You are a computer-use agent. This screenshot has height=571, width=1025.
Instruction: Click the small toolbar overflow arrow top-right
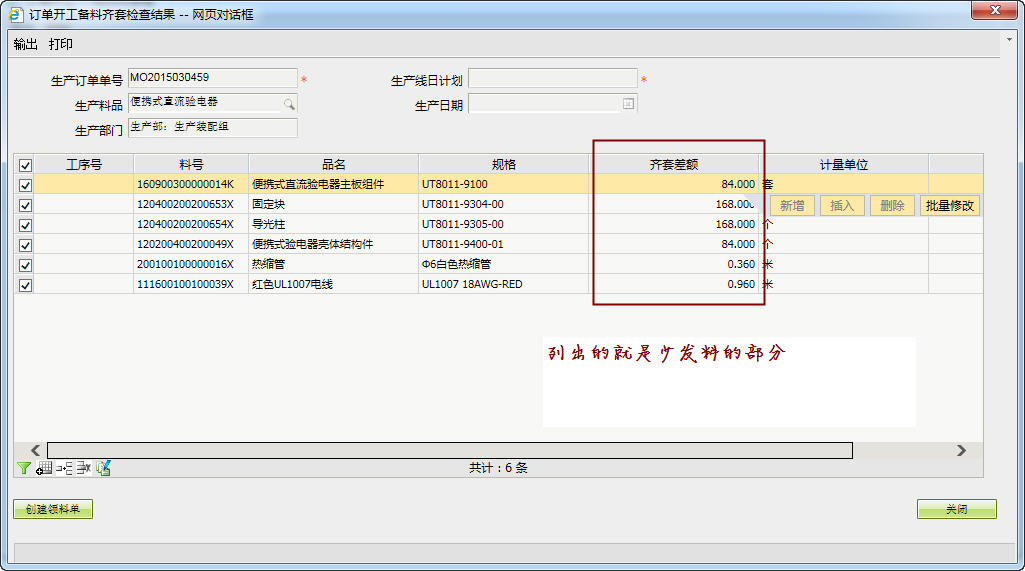coord(1009,40)
